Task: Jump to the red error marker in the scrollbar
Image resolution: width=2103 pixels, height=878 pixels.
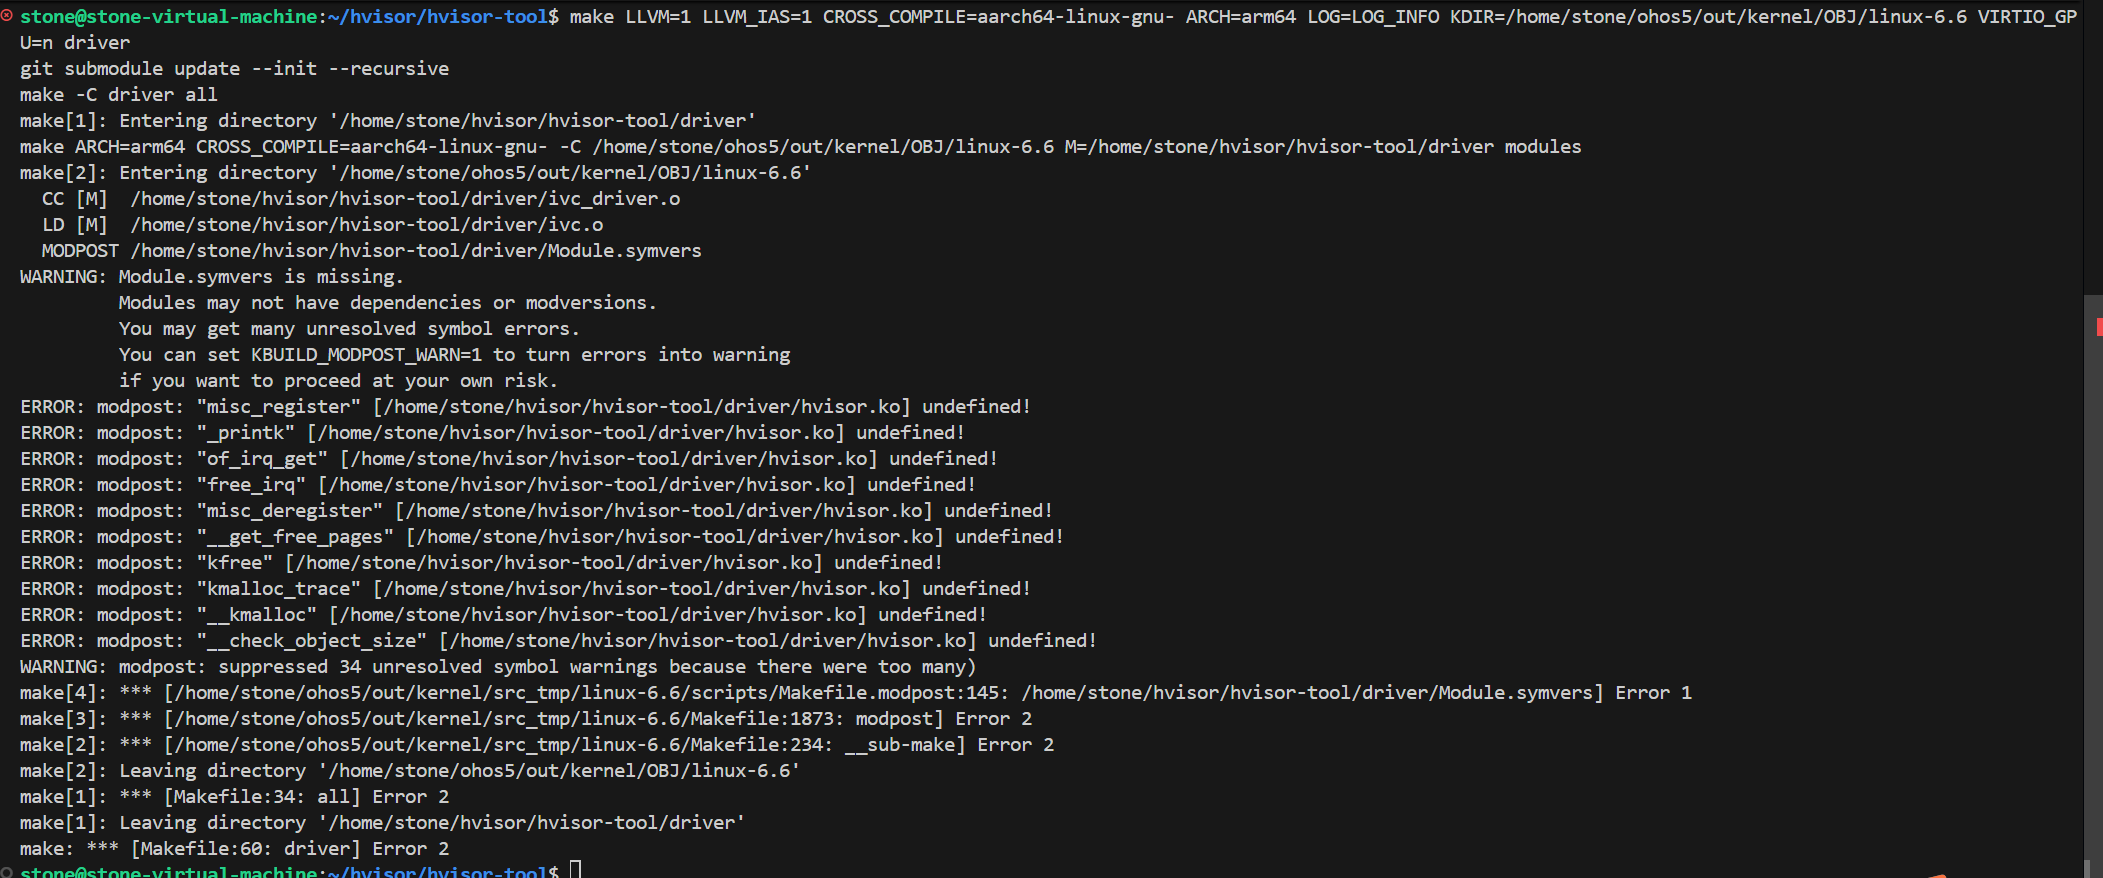Action: (x=2099, y=326)
